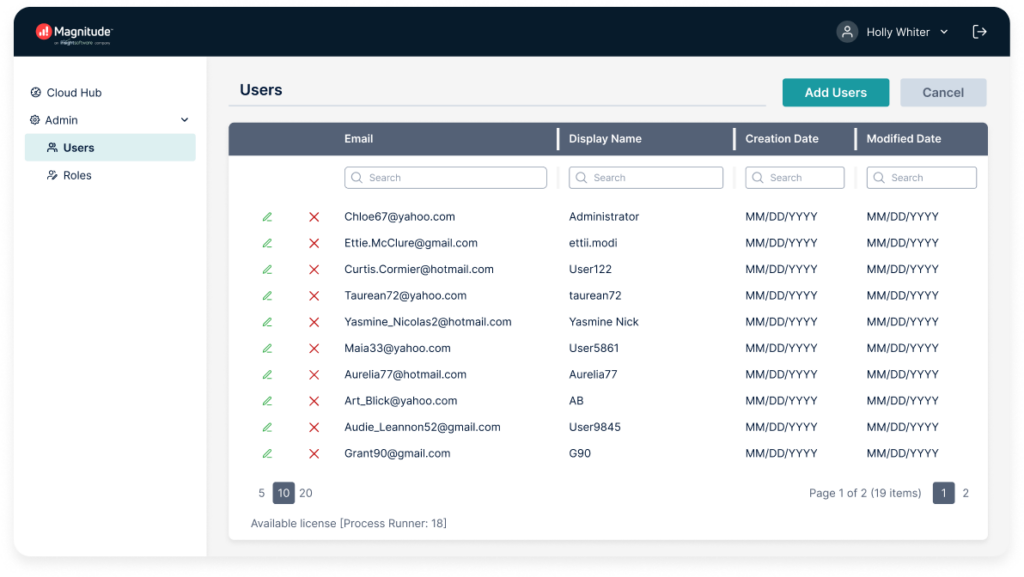Remove the user Maia33@yahoo.com

coord(312,347)
